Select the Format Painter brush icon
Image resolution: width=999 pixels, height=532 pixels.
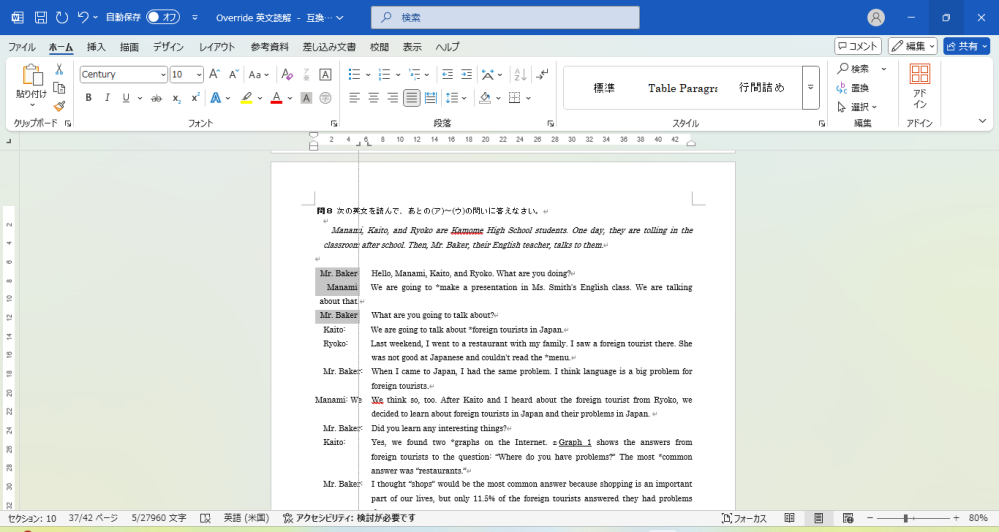59,106
